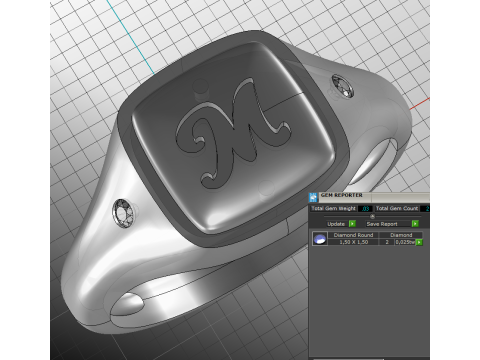Select the round diamond on the ring's left shoulder
Image resolution: width=480 pixels, height=360 pixels.
123,214
